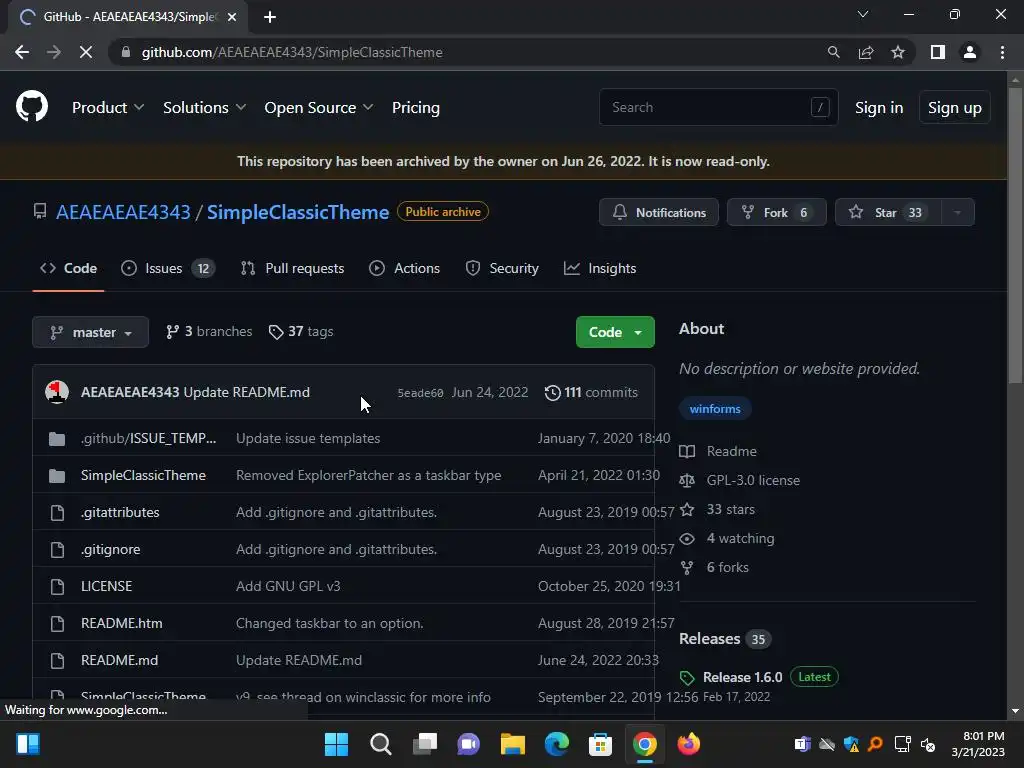Open the .github/ISSUE_TEMP... folder
1024x768 pixels.
click(x=148, y=438)
